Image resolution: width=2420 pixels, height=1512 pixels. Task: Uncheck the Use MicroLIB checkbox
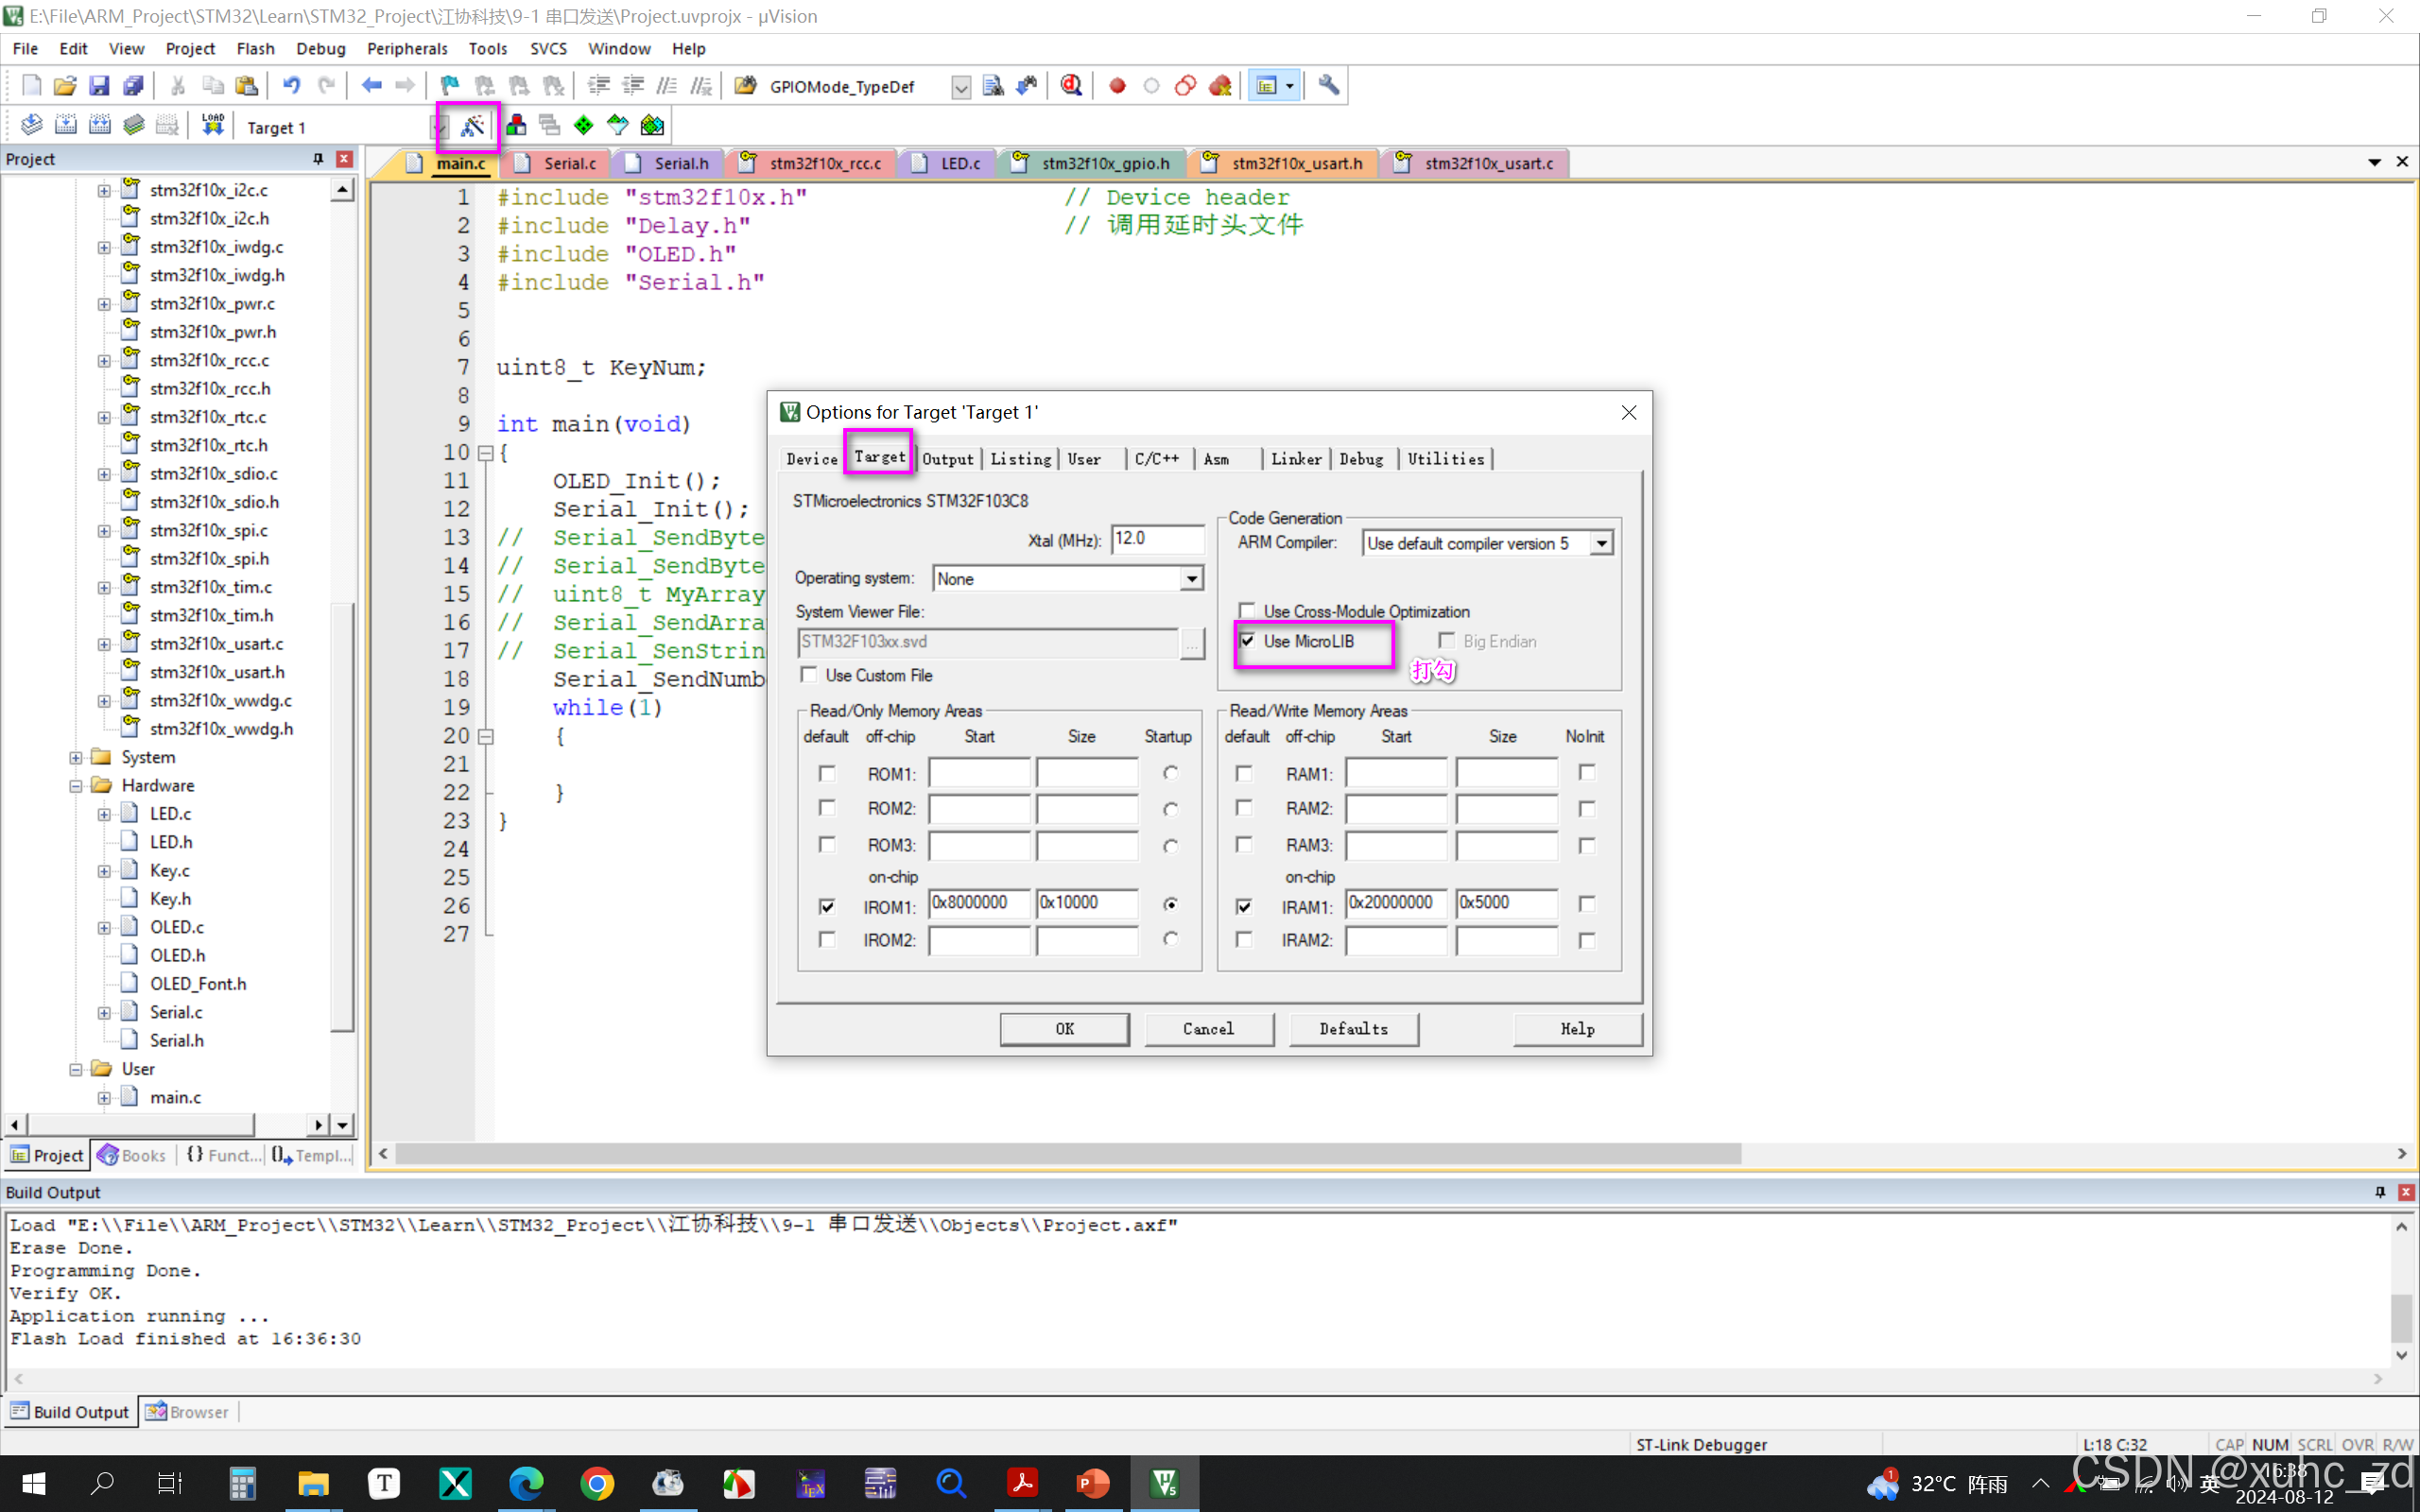[1247, 641]
